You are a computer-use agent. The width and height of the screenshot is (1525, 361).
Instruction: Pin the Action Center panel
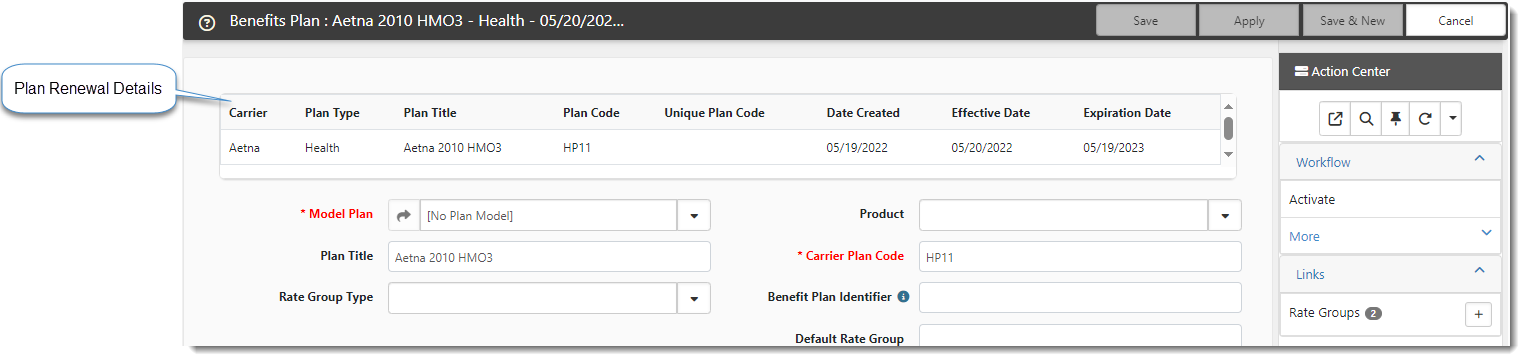coord(1395,119)
